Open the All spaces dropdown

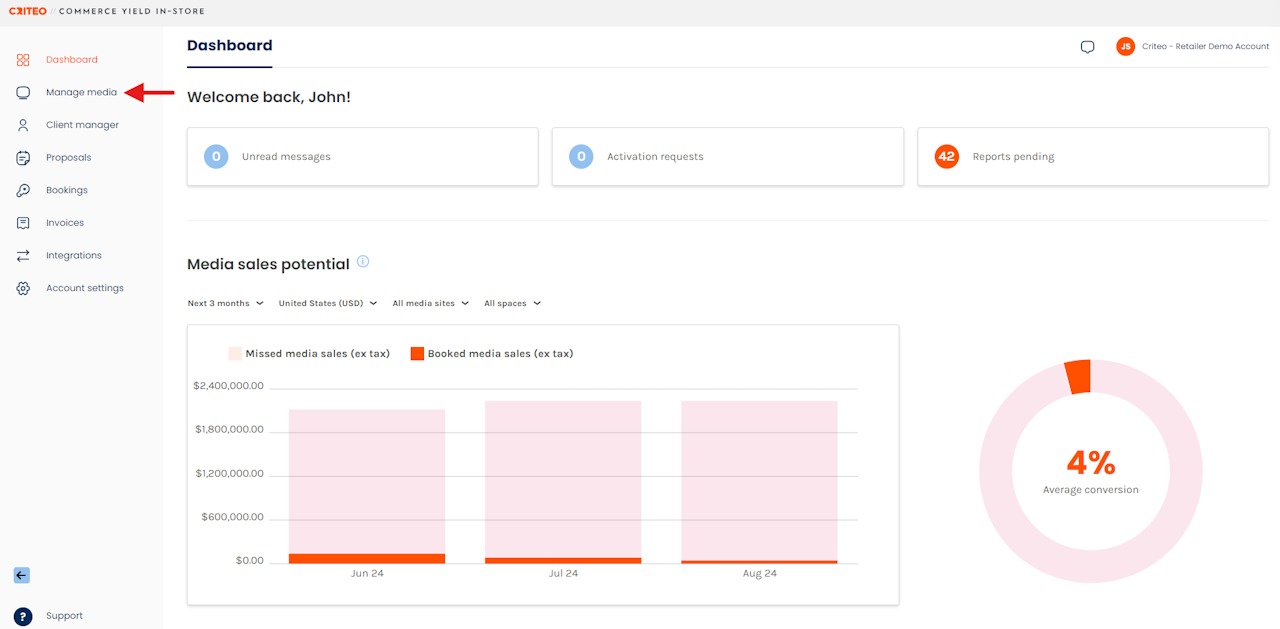512,303
